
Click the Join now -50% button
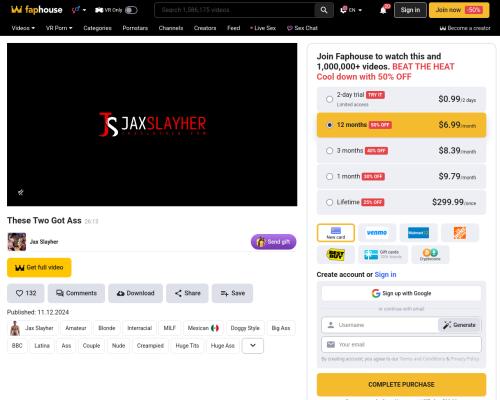pyautogui.click(x=459, y=10)
